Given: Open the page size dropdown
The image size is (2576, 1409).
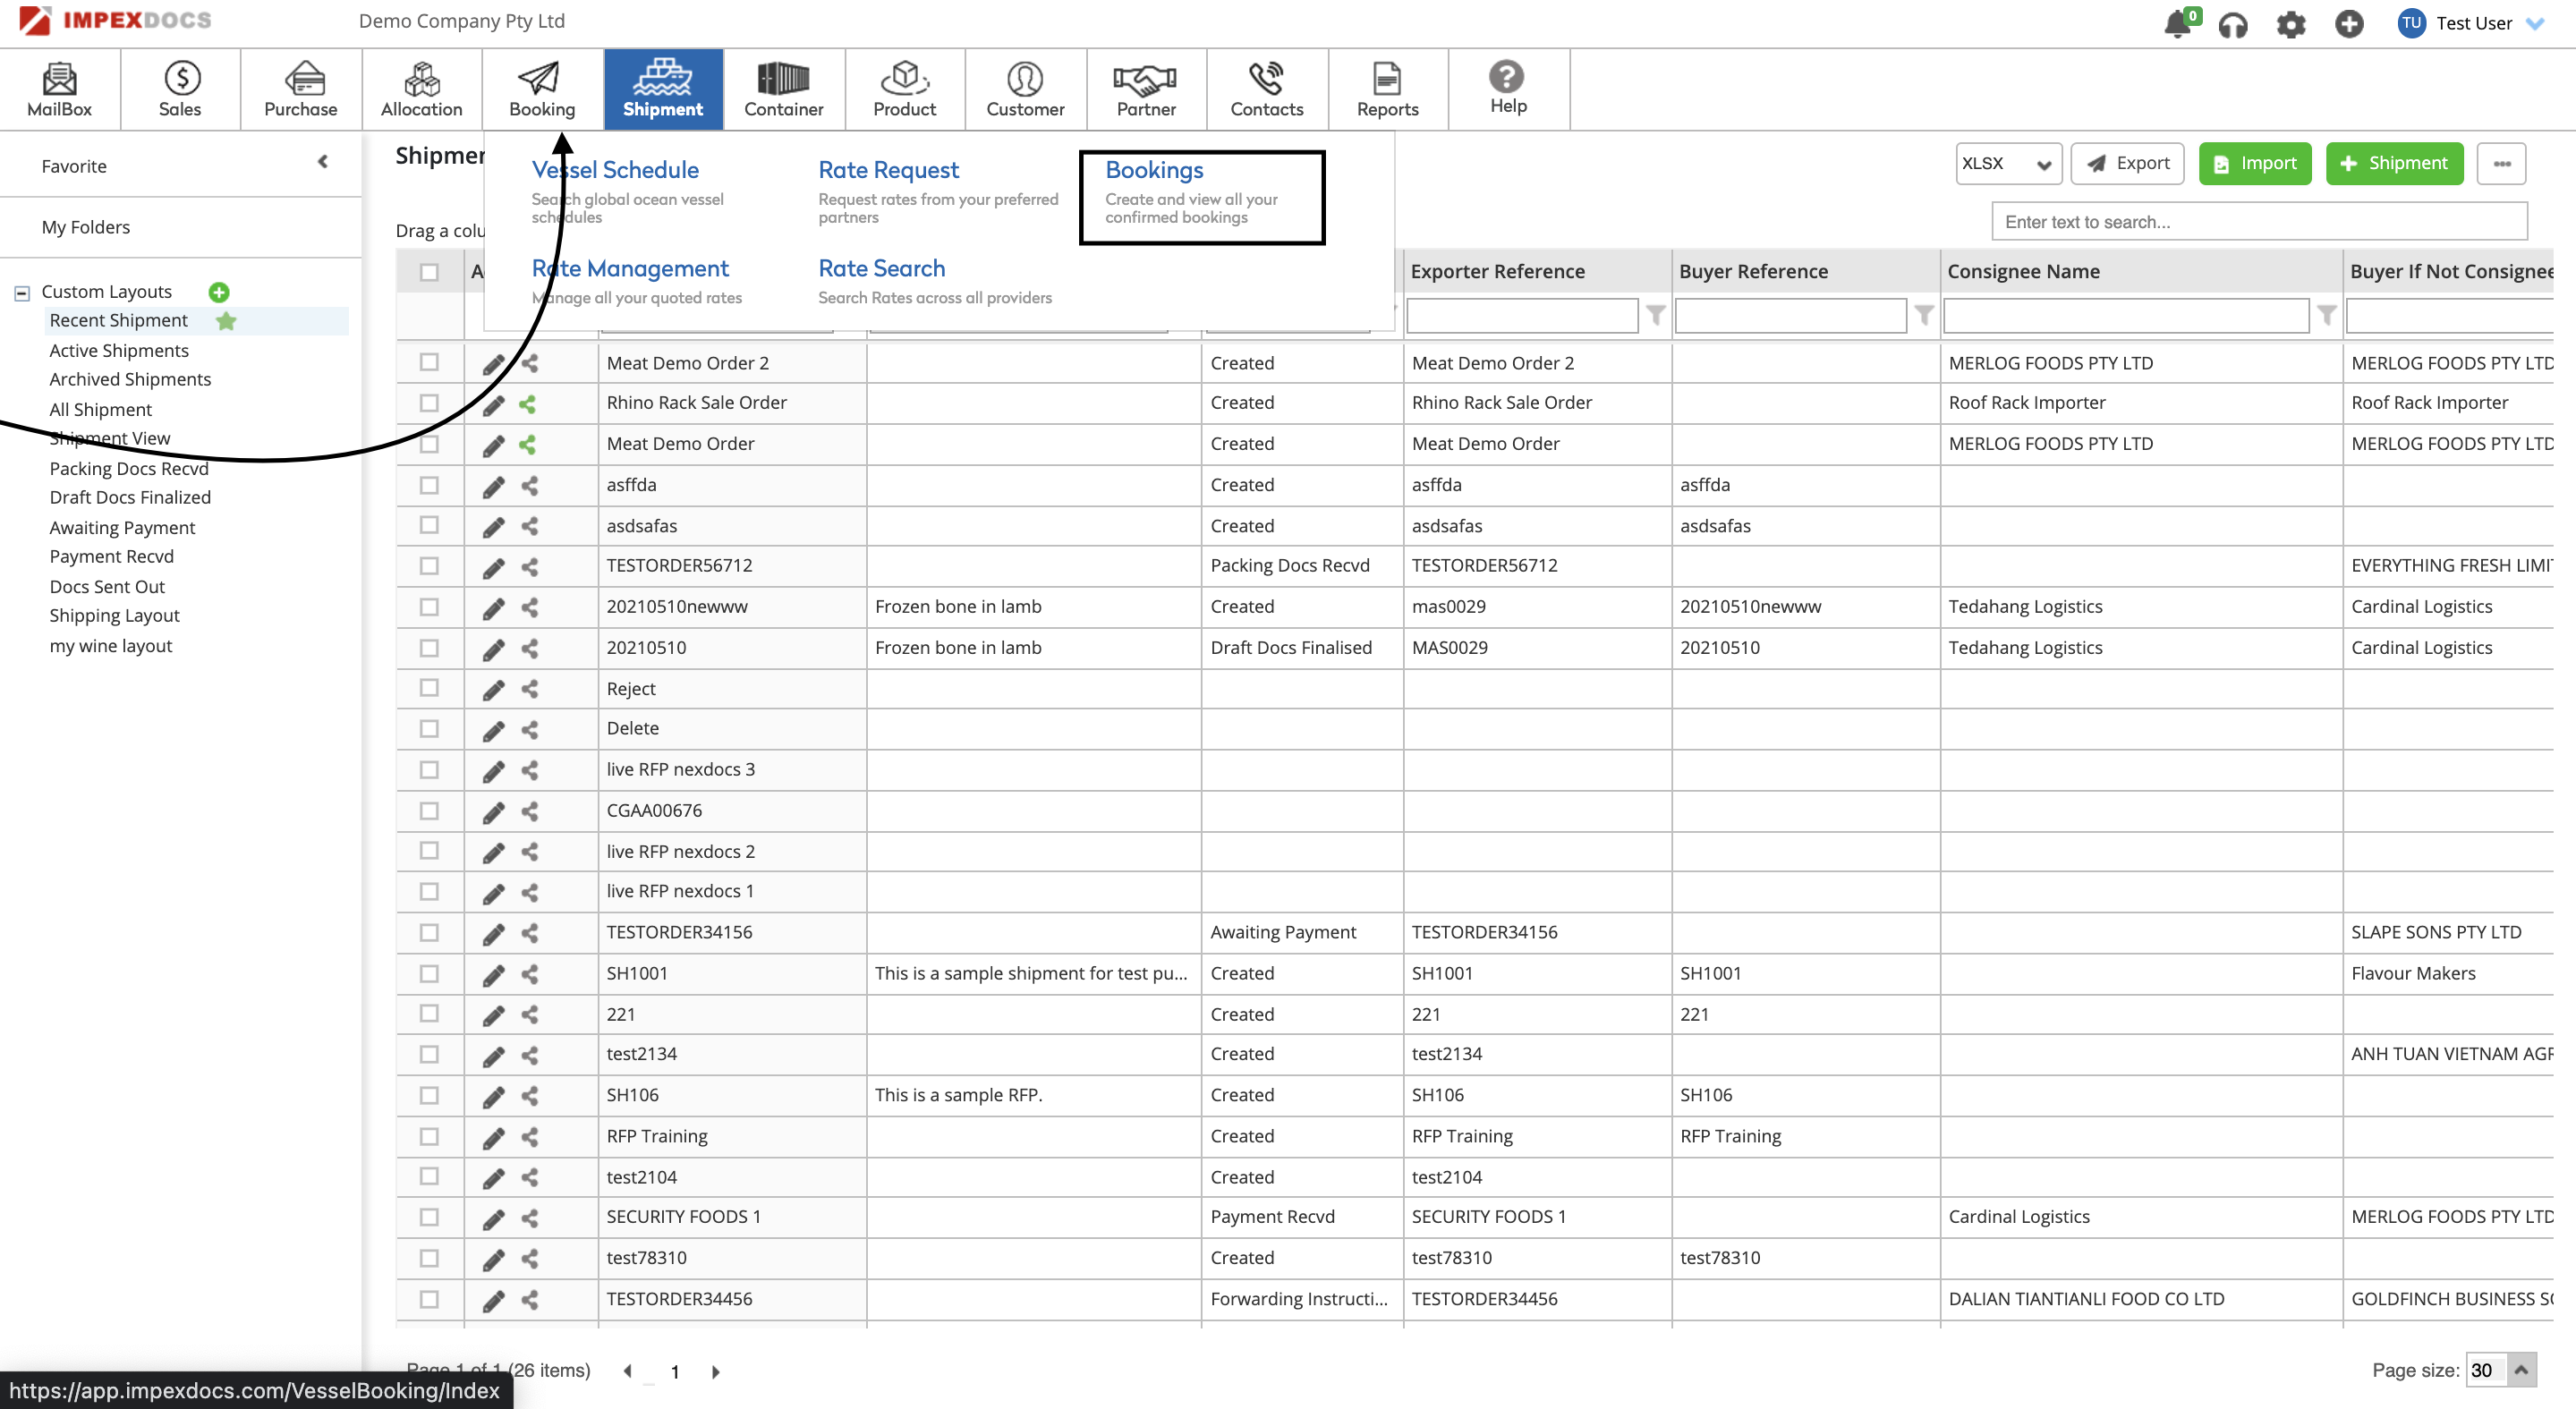Looking at the screenshot, I should [2521, 1370].
